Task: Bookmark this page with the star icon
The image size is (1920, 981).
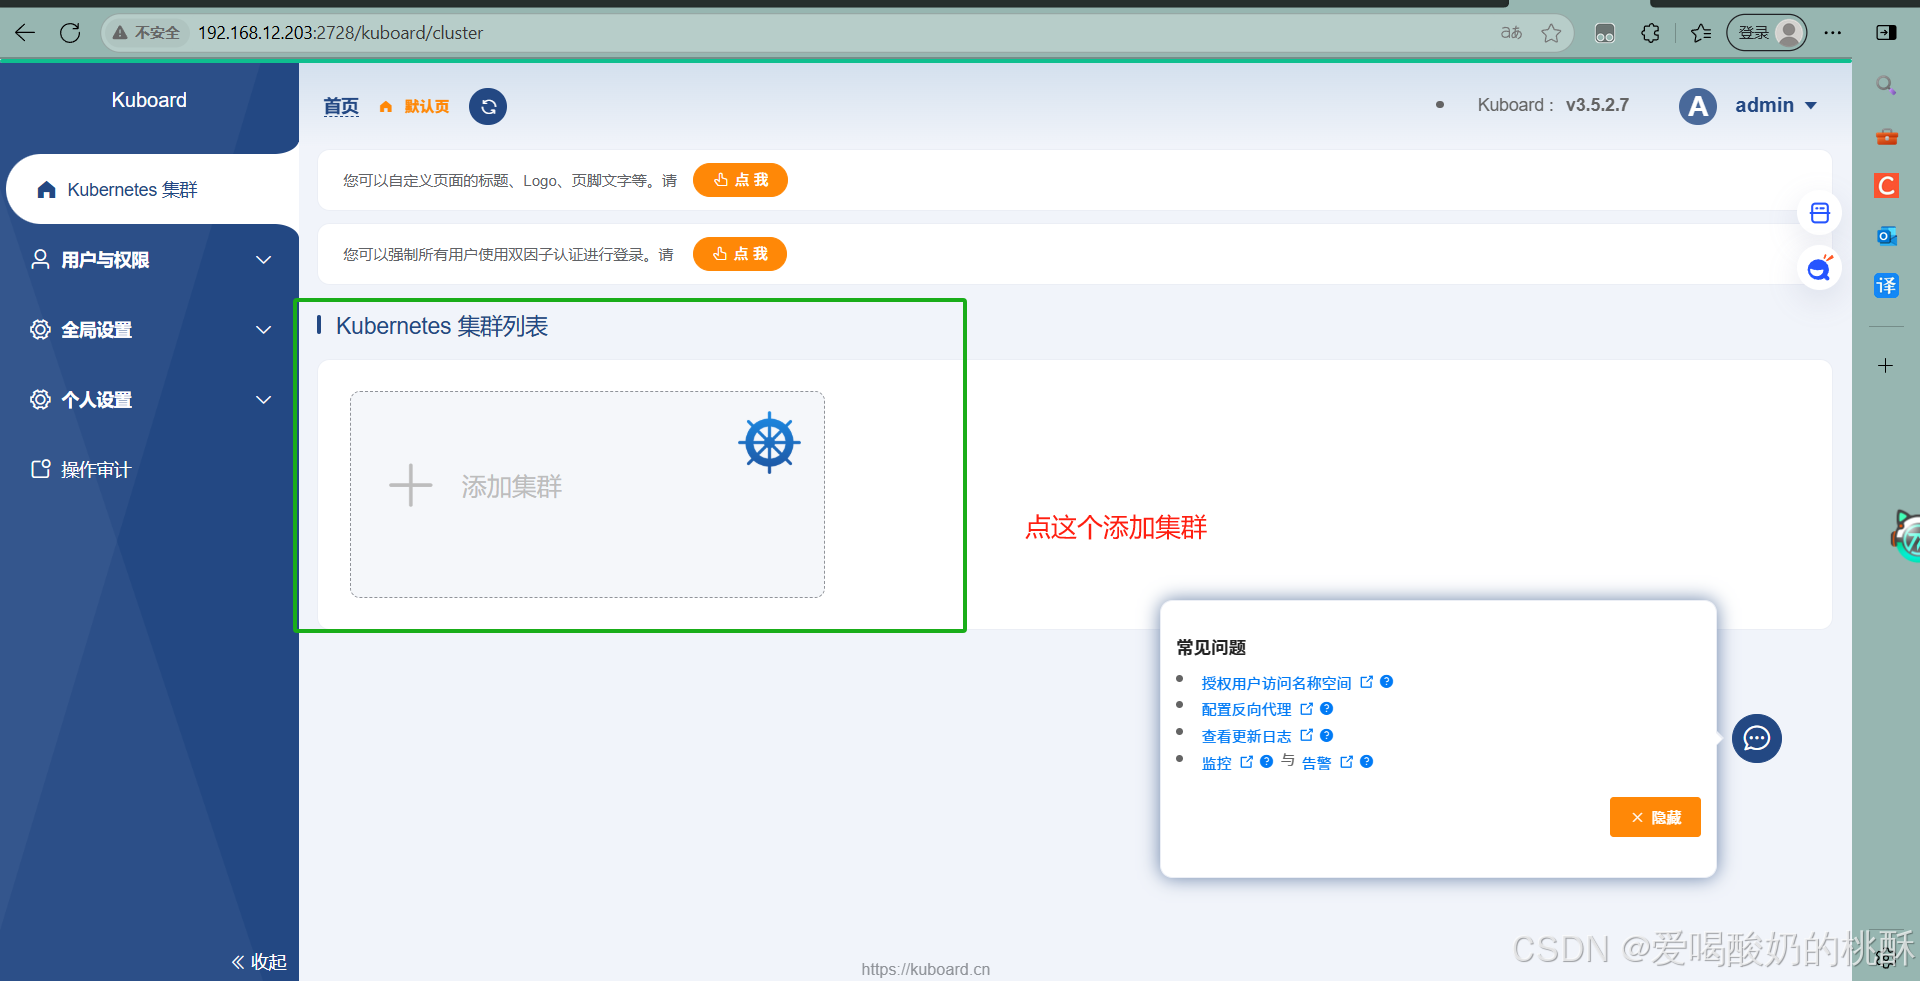Action: [x=1551, y=33]
